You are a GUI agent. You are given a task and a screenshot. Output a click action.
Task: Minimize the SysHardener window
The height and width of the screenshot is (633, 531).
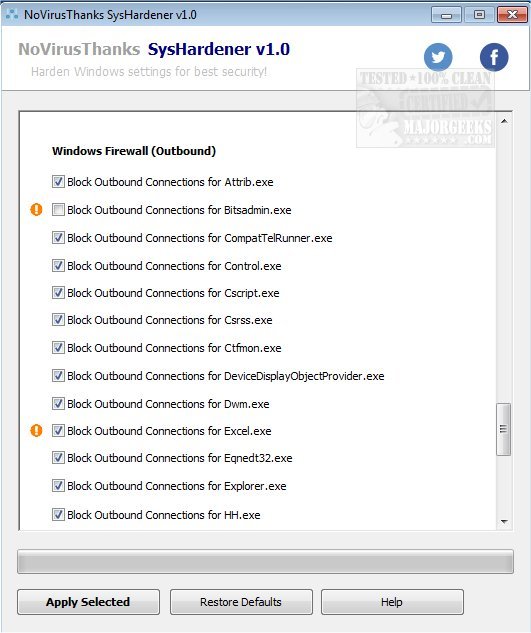[446, 15]
